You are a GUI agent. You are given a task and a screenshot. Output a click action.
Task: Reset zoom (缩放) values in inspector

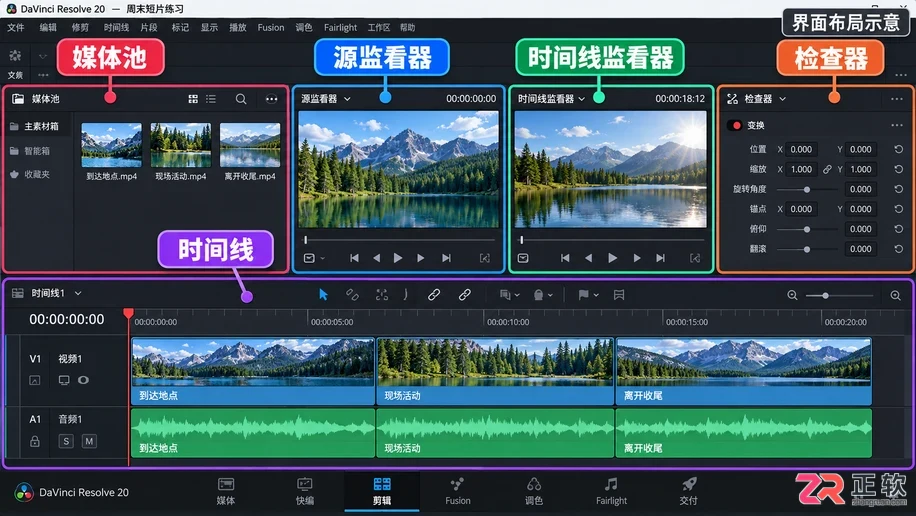tap(898, 169)
